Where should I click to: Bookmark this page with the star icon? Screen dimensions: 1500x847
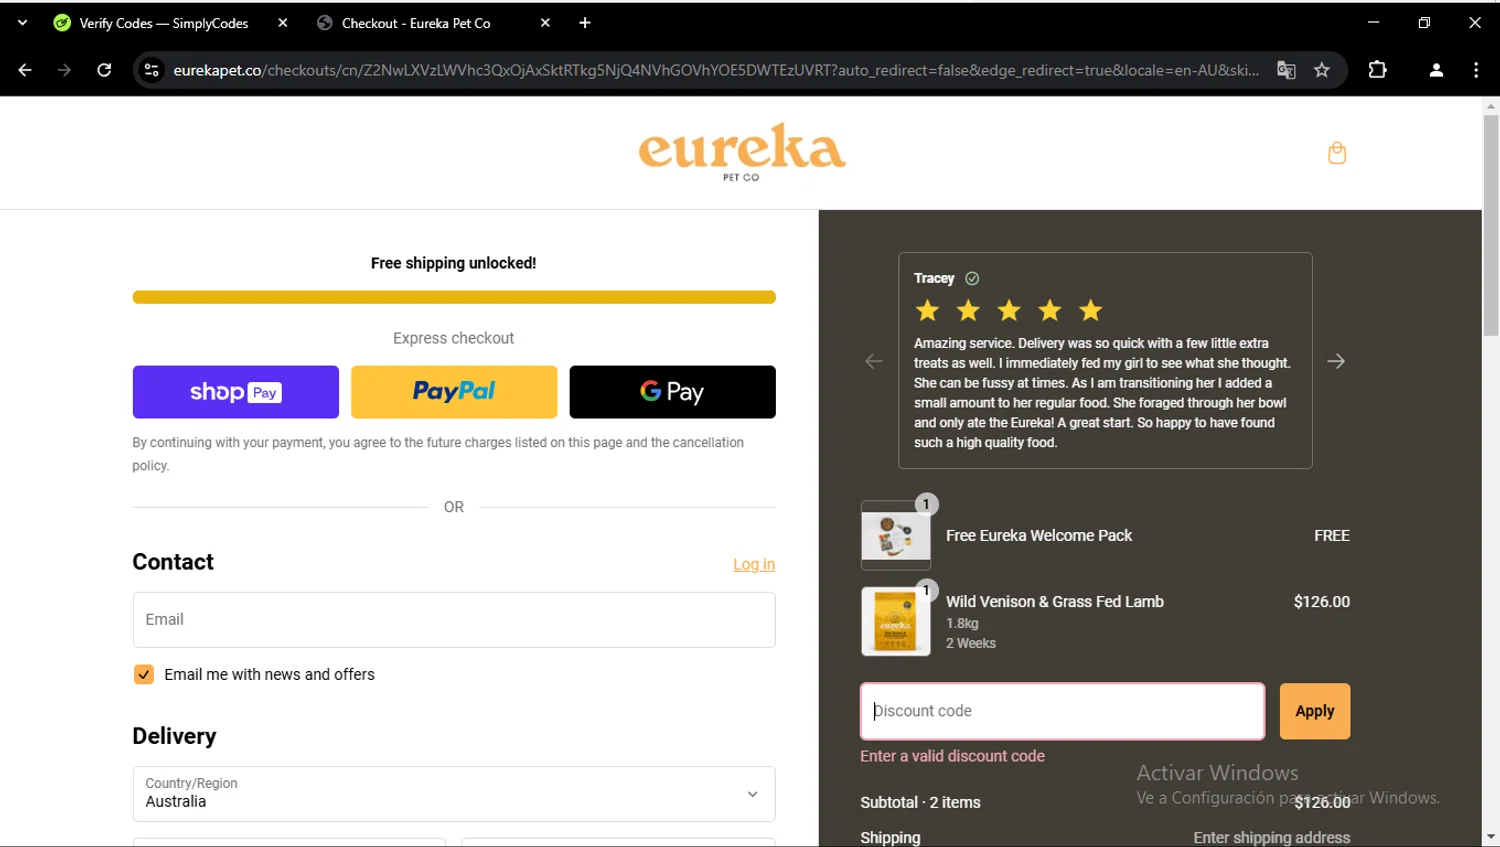pyautogui.click(x=1322, y=70)
